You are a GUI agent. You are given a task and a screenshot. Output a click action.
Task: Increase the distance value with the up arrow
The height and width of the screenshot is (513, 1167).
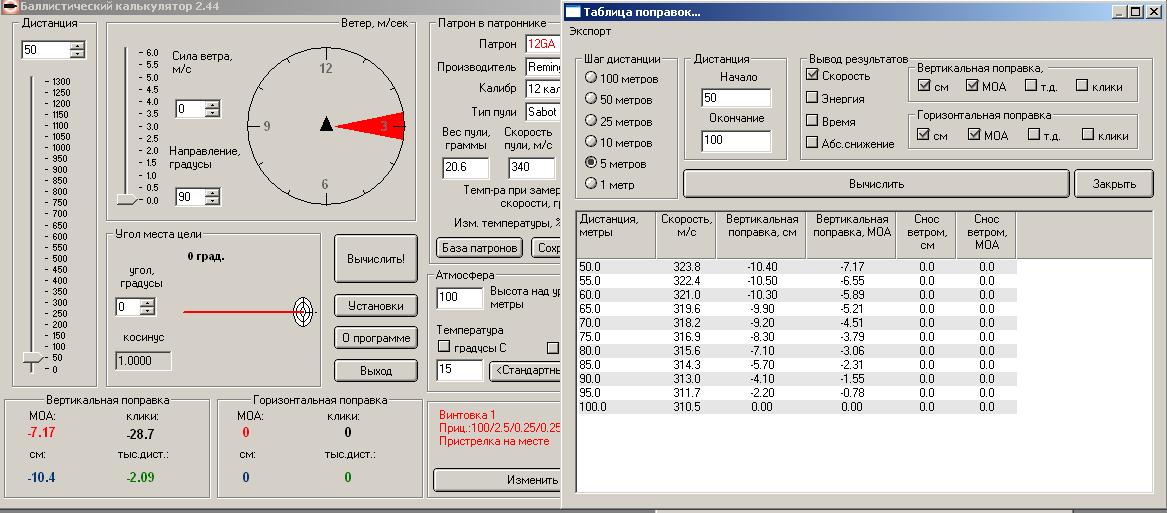pos(77,46)
